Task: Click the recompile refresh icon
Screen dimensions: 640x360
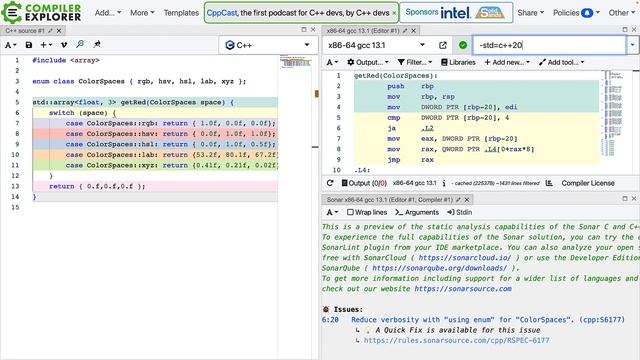Action: coord(330,183)
